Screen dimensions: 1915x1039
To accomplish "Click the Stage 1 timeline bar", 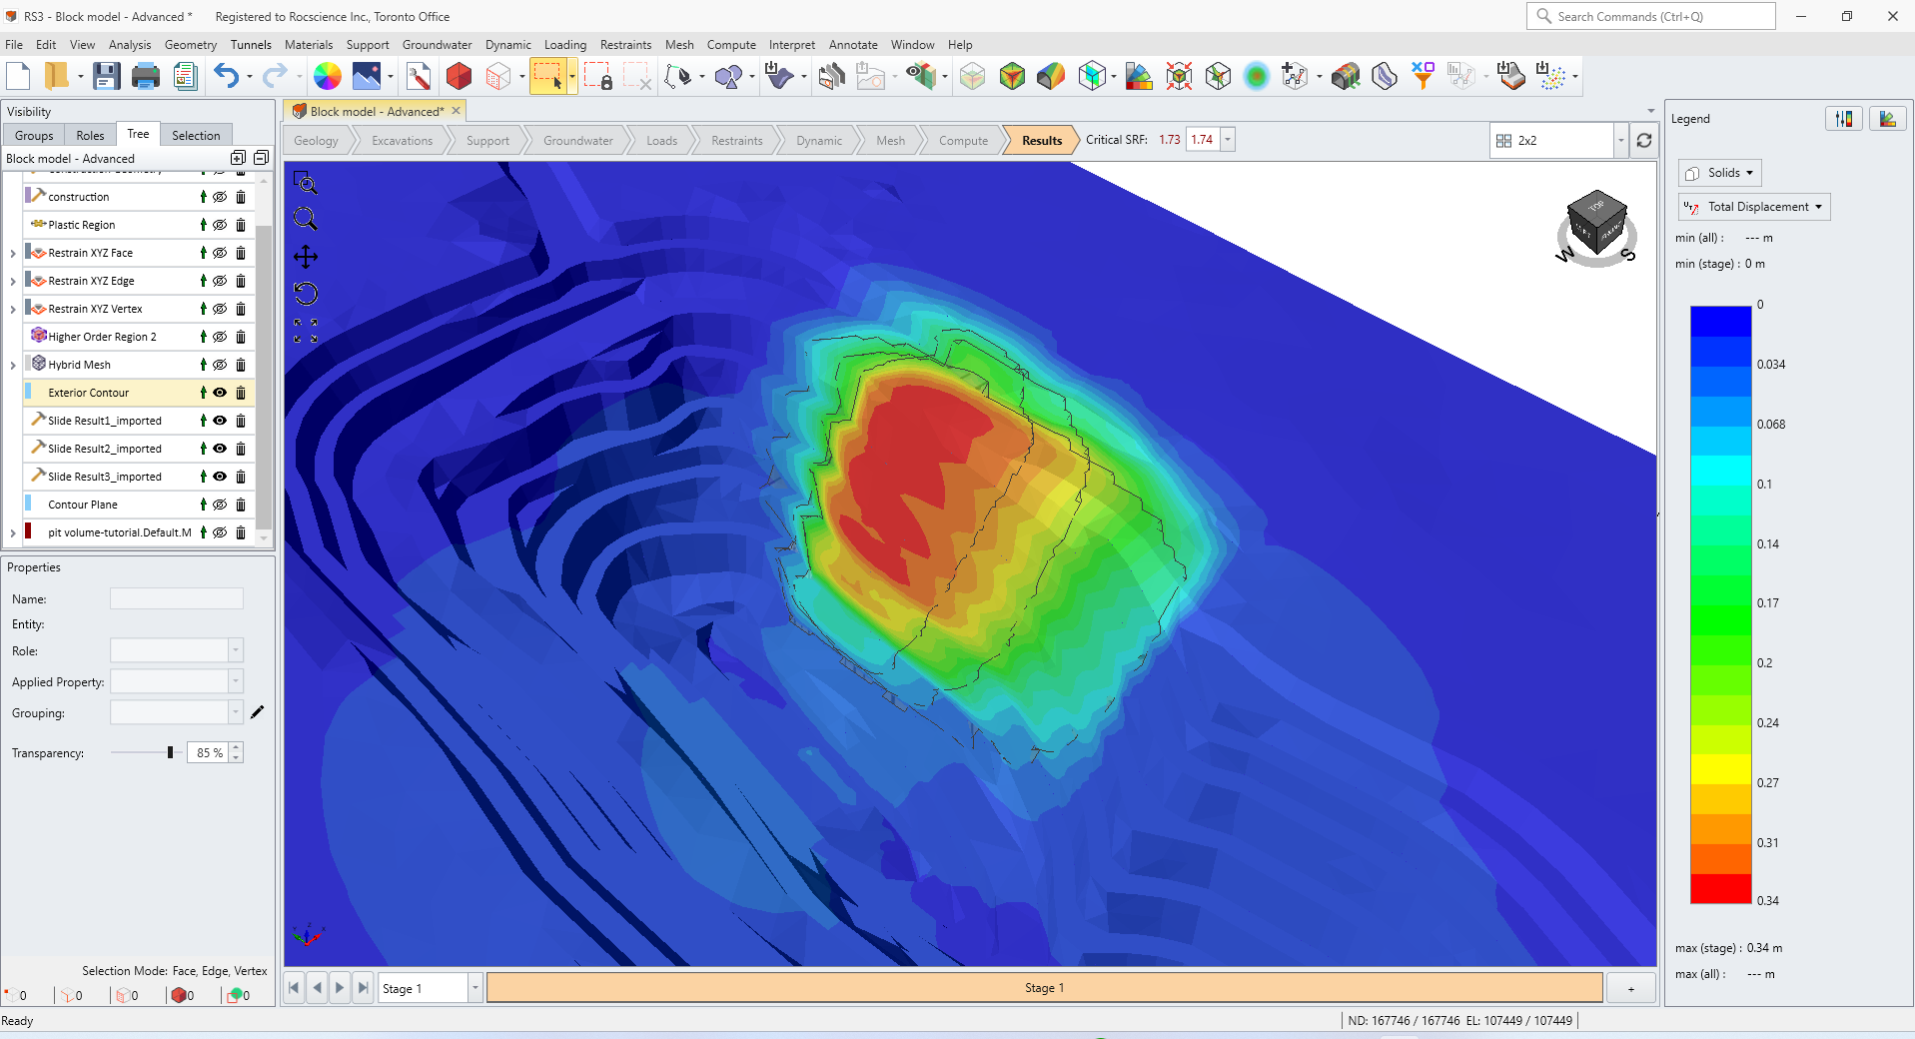I will (x=1044, y=988).
